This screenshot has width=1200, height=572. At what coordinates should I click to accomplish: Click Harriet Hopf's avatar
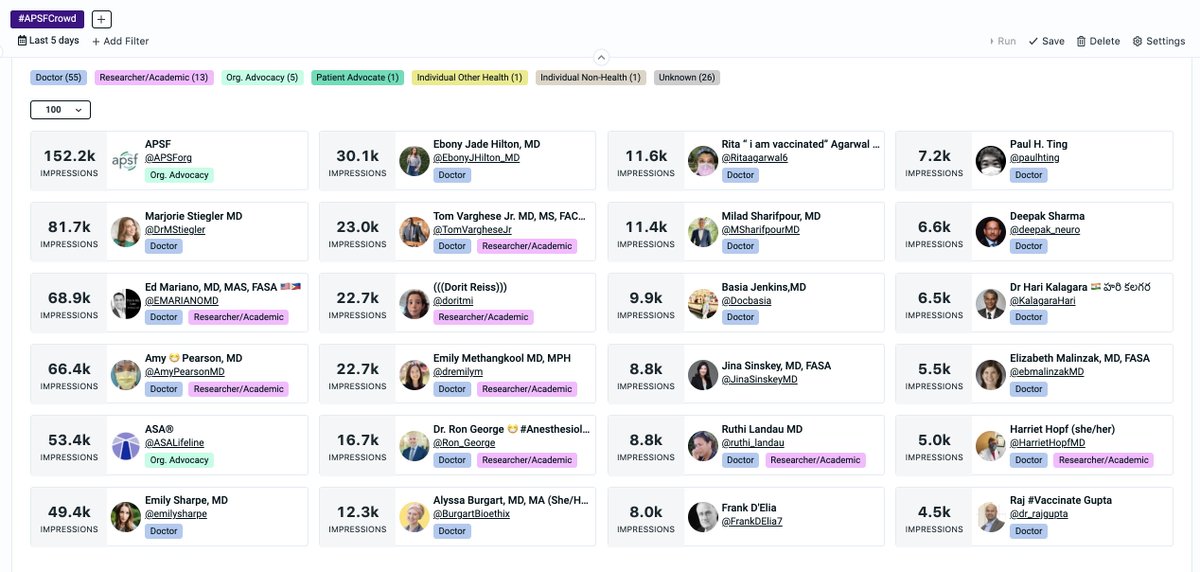pos(990,446)
